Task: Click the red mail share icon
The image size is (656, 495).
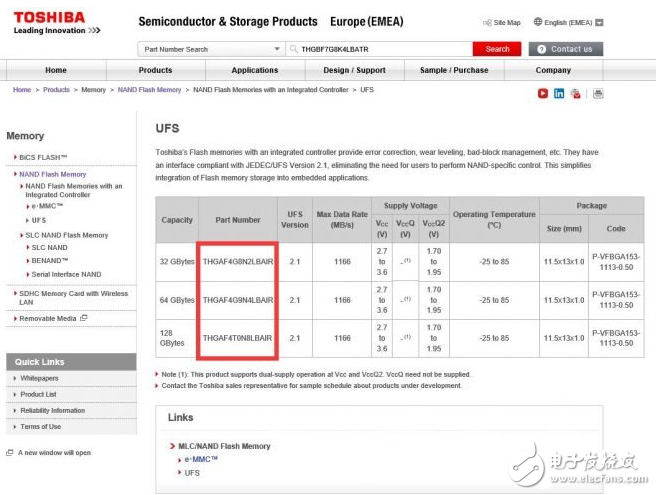Action: coord(576,93)
